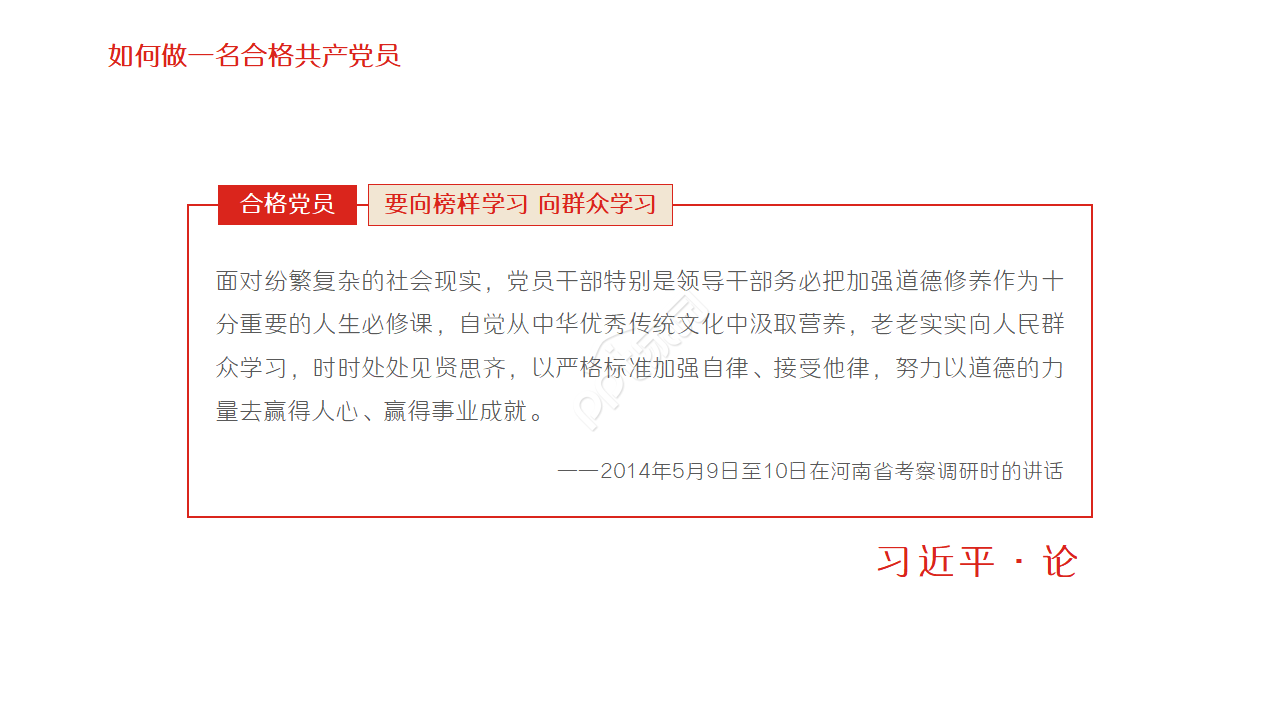Click the slide title 如何做一名合格共产党员
This screenshot has width=1280, height=720.
[254, 56]
